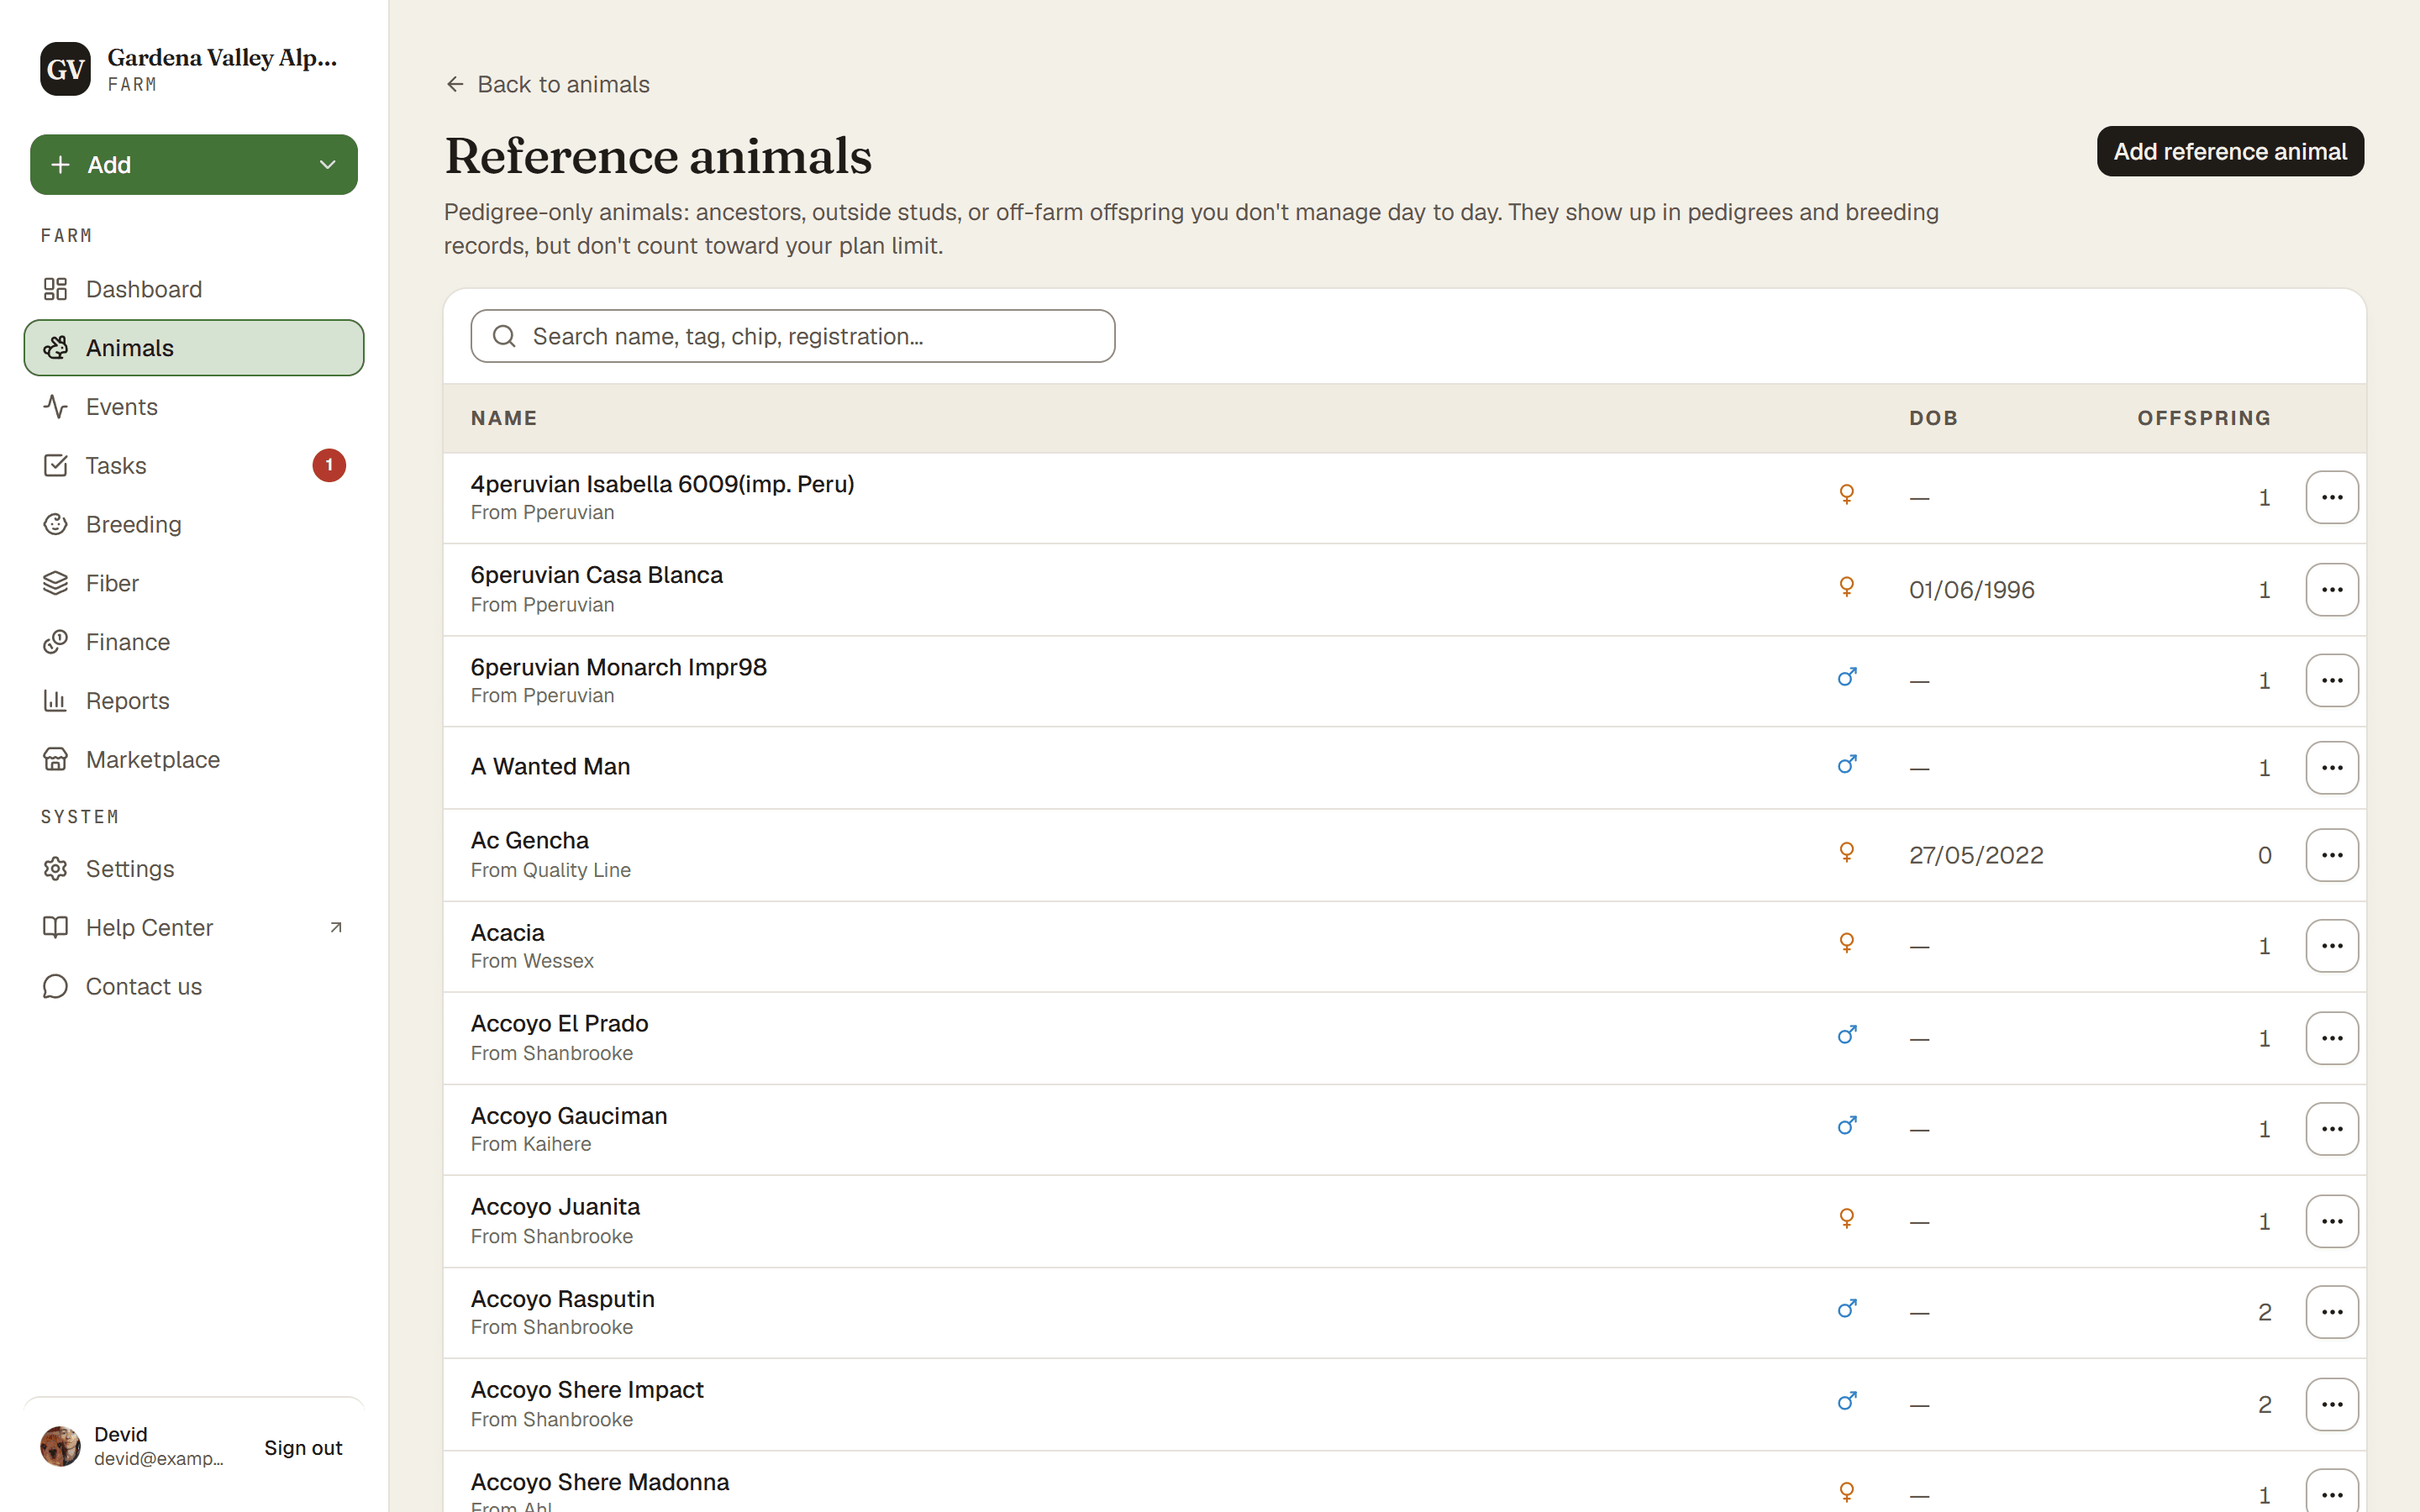This screenshot has height=1512, width=2420.
Task: Click Add reference animal button
Action: coord(2230,151)
